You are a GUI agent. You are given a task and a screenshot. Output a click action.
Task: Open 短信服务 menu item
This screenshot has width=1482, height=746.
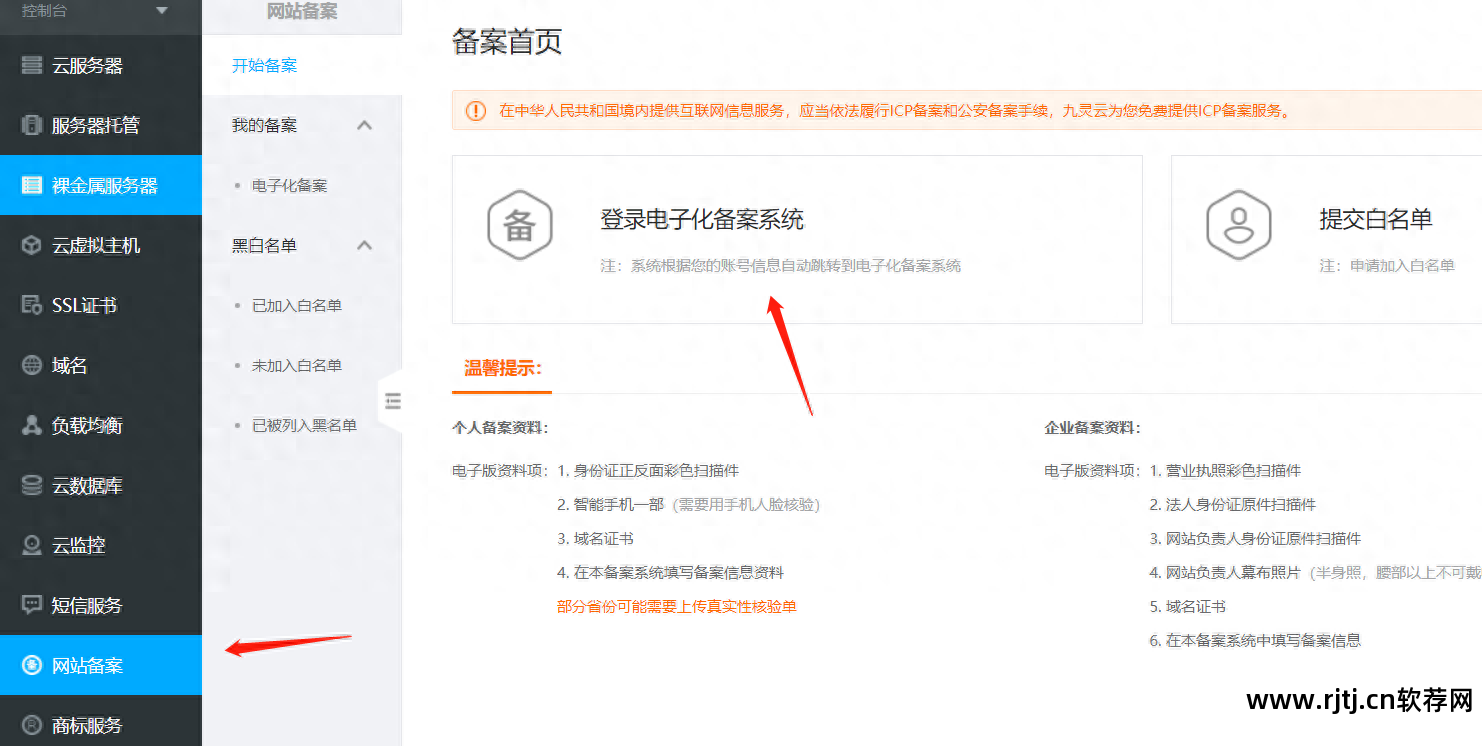(x=101, y=606)
